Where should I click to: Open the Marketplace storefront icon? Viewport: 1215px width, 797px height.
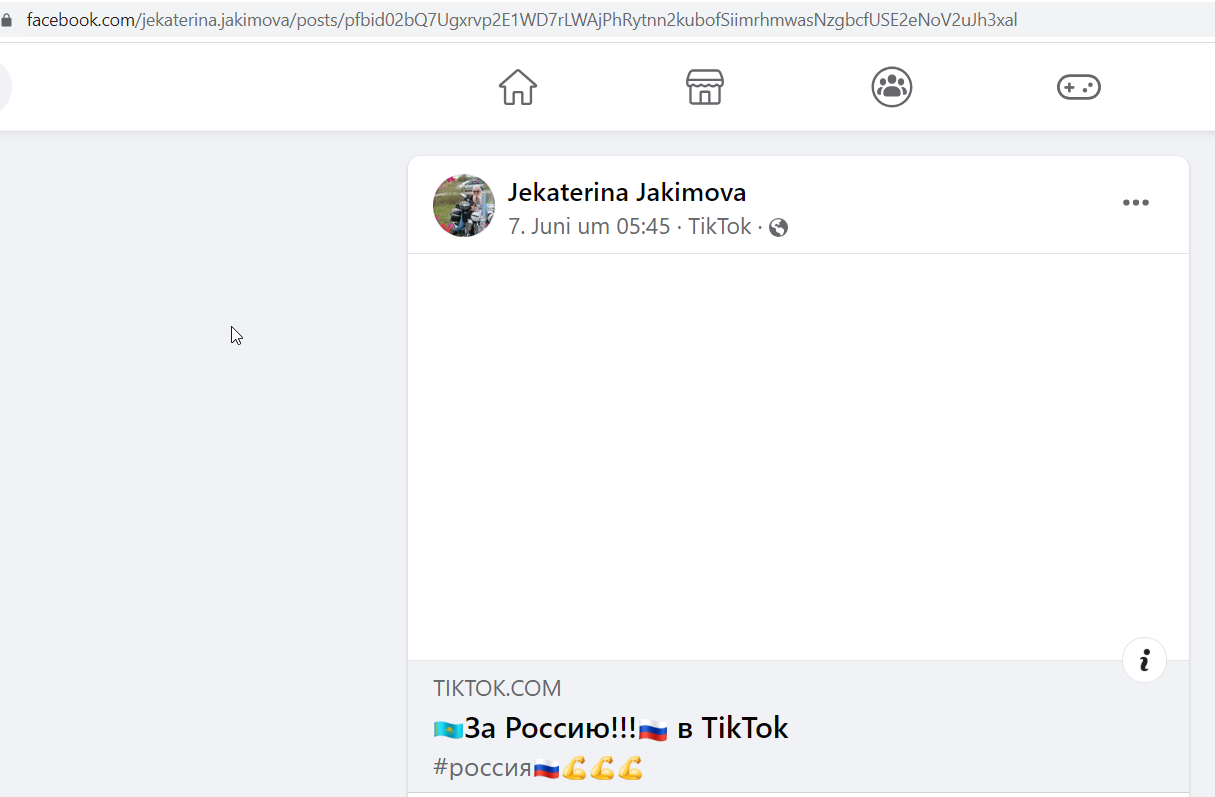pyautogui.click(x=705, y=87)
